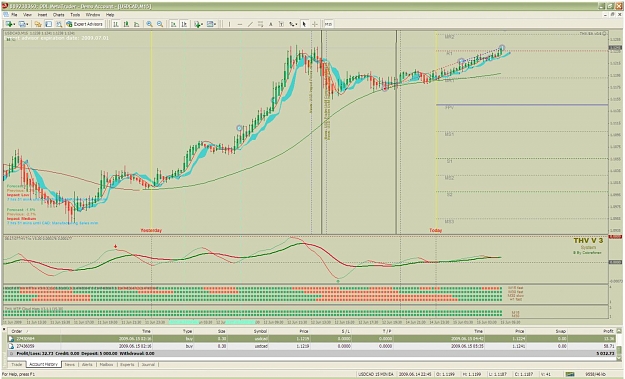Select the vertical line drawing tool
The width and height of the screenshot is (625, 379).
[x=229, y=24]
